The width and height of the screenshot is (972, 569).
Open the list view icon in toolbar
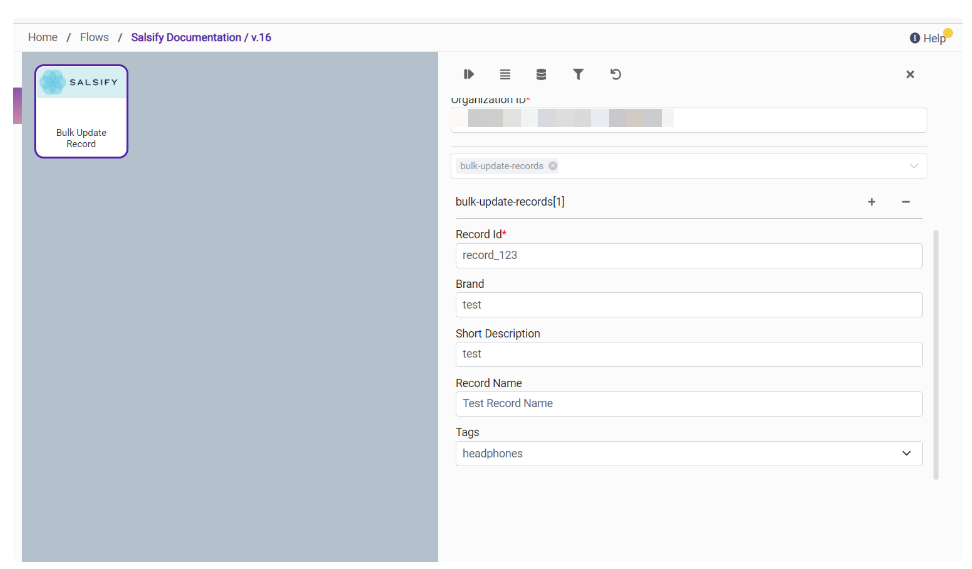(x=505, y=75)
